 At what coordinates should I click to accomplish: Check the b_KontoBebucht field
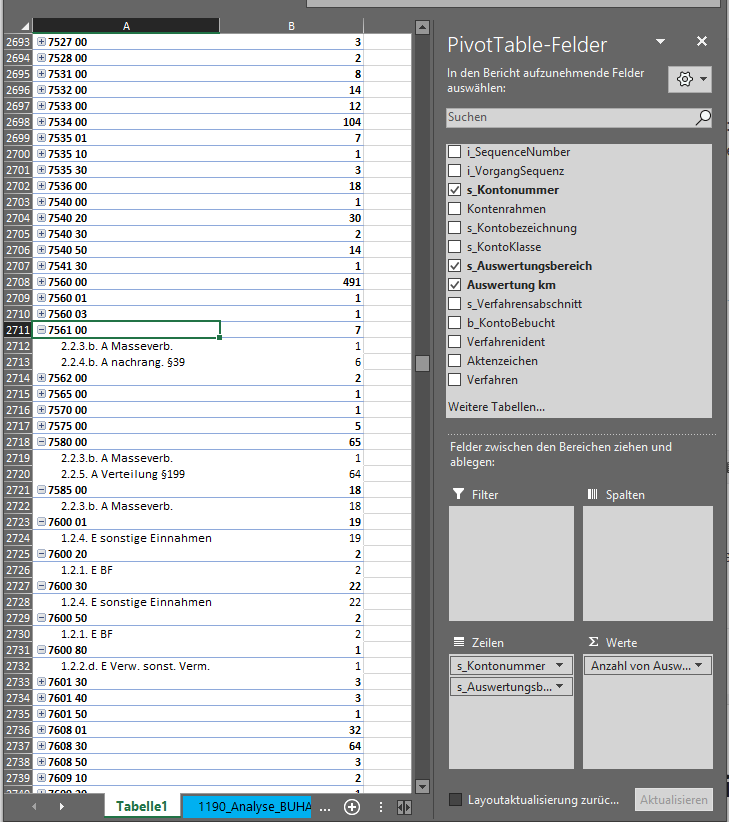coord(455,323)
